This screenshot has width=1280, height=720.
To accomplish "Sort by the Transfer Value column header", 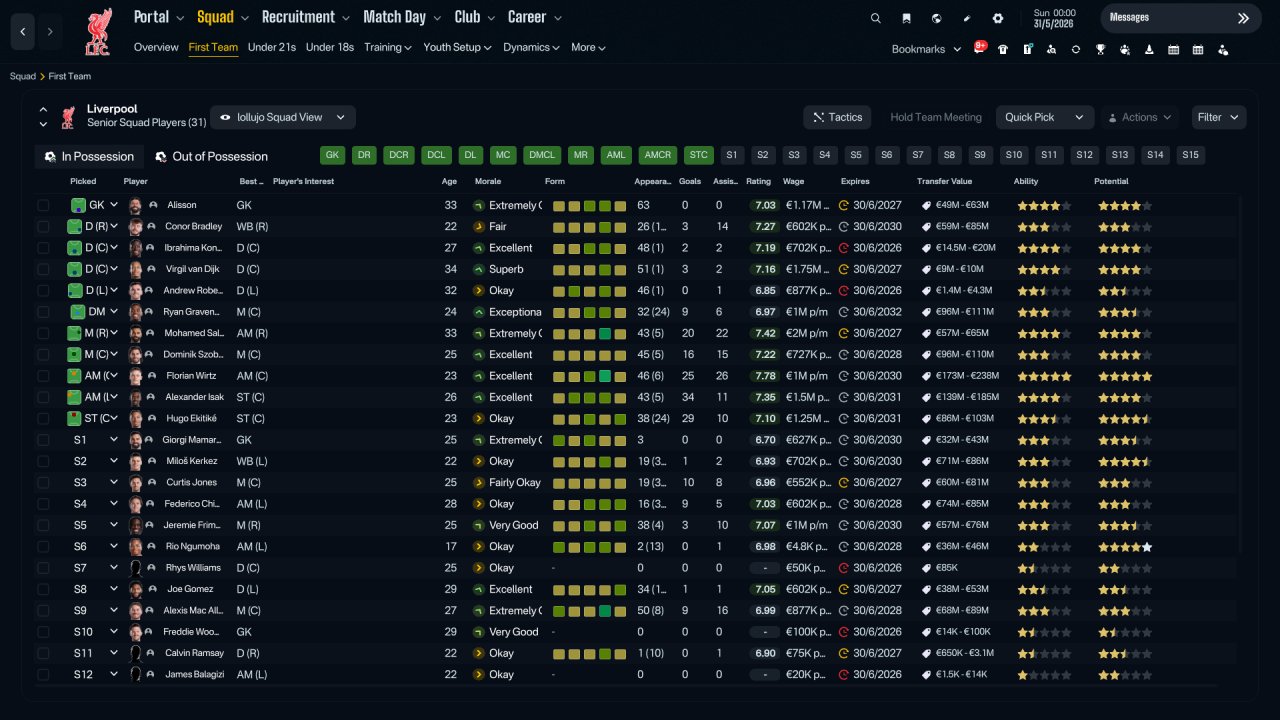I will [x=944, y=181].
